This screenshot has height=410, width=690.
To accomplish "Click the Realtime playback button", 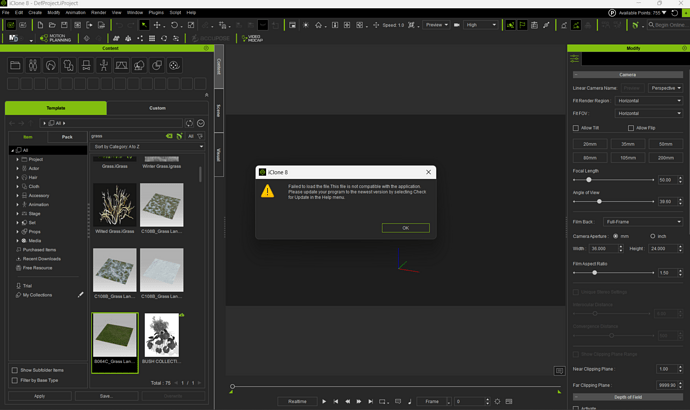I will (297, 401).
